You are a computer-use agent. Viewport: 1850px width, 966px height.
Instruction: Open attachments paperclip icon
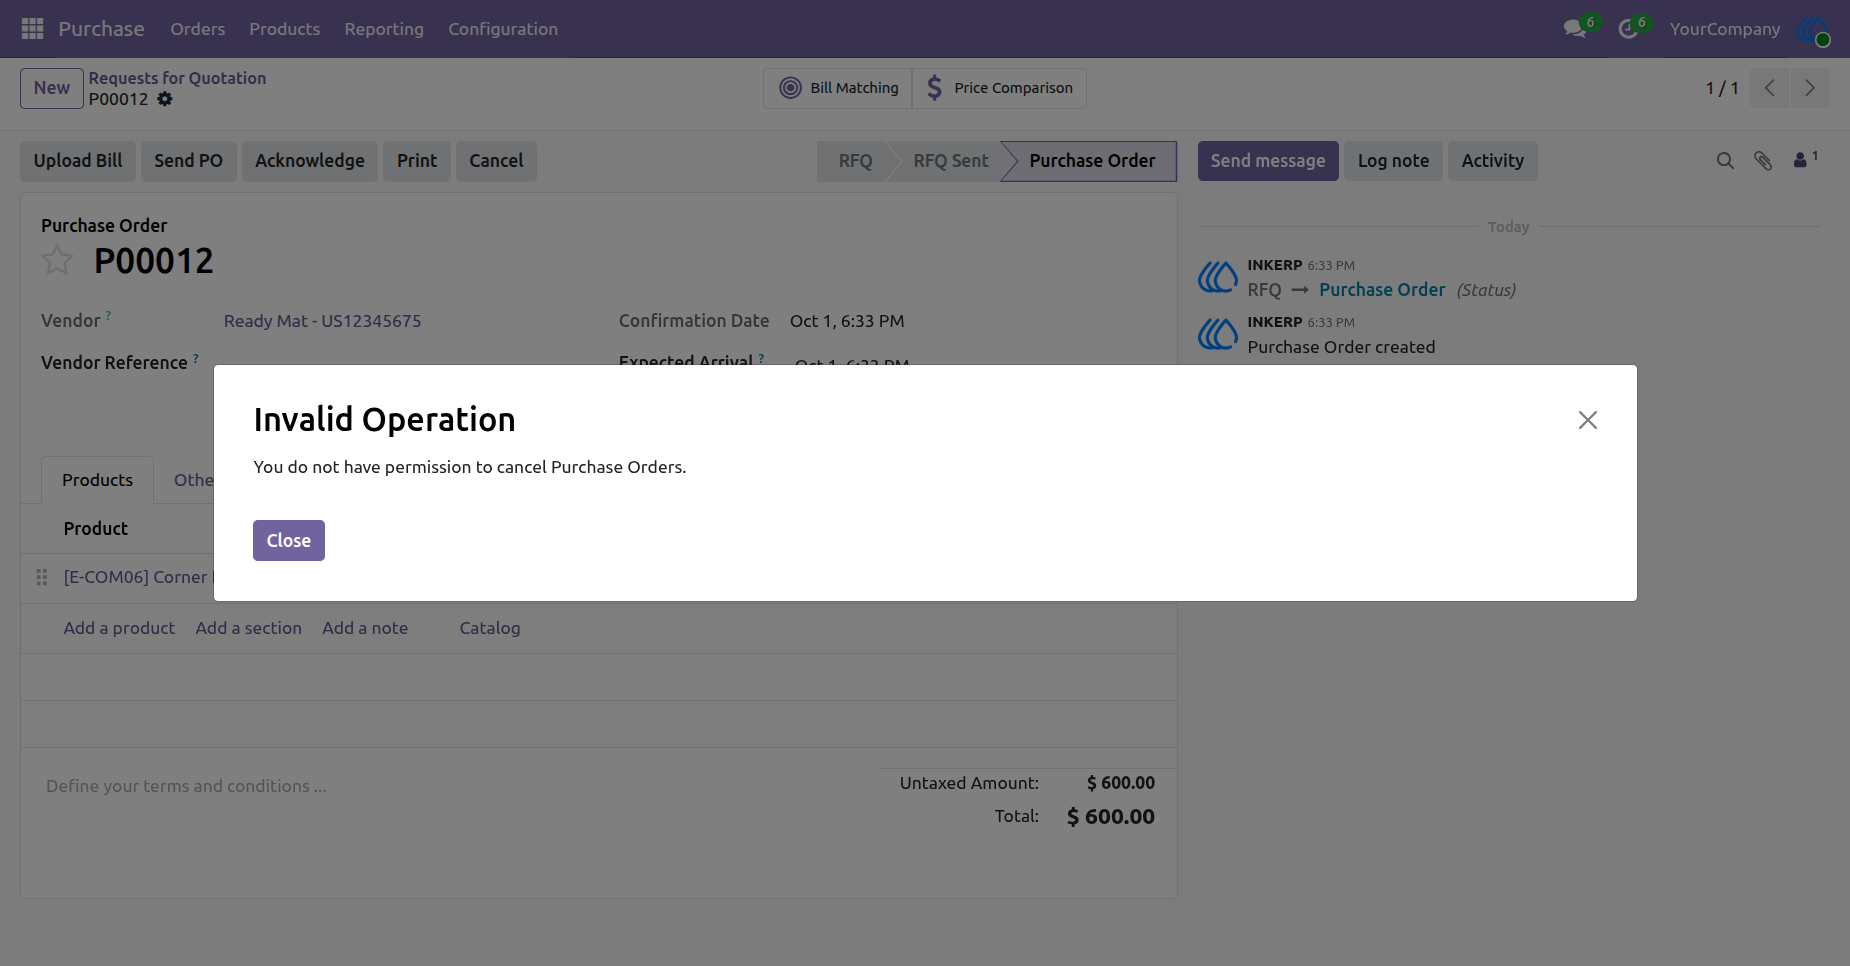point(1763,160)
